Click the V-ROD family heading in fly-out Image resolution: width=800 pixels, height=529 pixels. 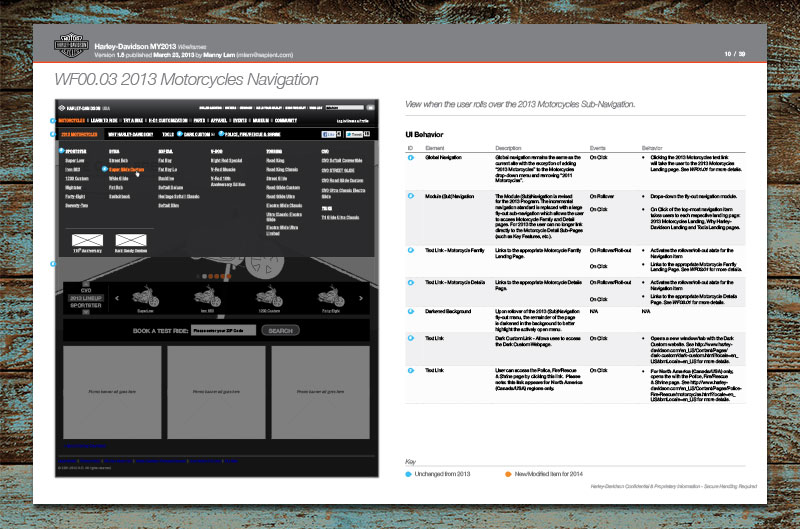(217, 152)
